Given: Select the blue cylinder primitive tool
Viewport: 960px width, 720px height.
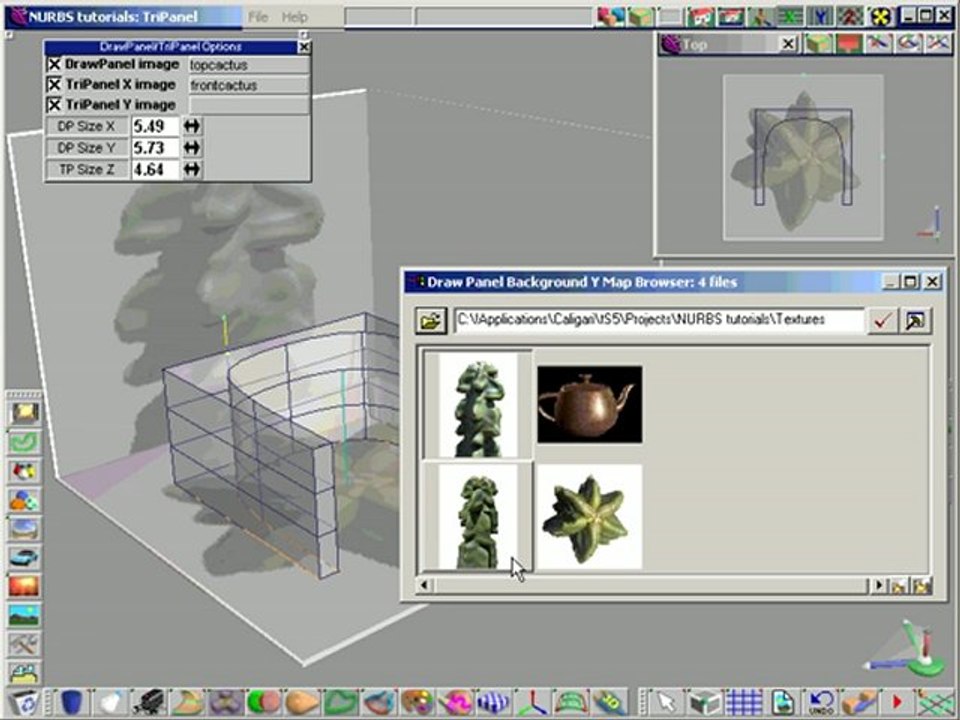Looking at the screenshot, I should point(72,702).
